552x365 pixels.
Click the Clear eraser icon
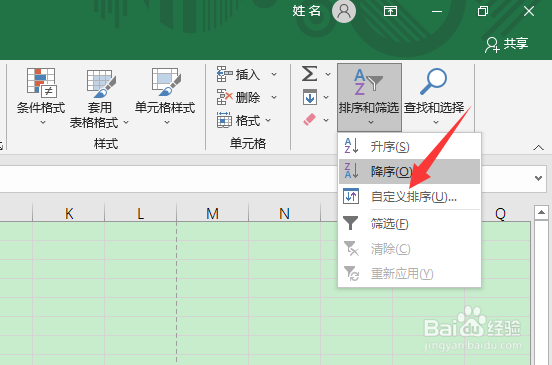[309, 120]
